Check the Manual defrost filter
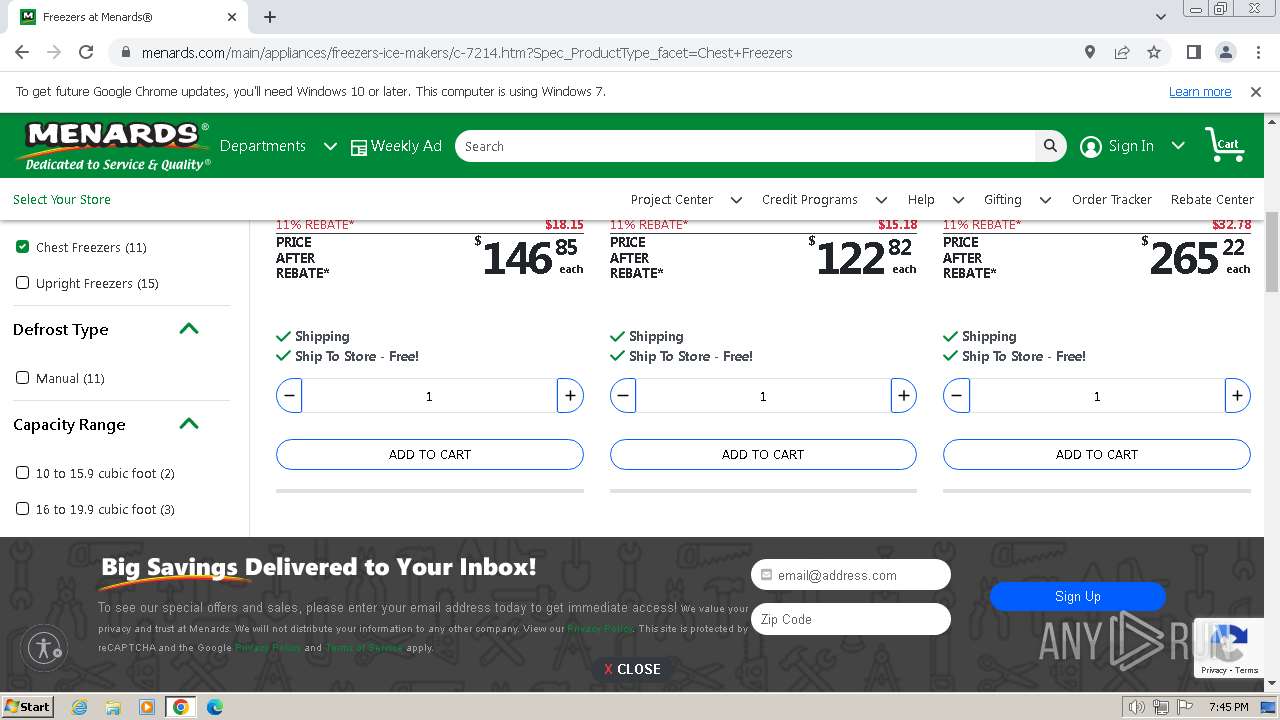This screenshot has width=1280, height=720. [22, 378]
